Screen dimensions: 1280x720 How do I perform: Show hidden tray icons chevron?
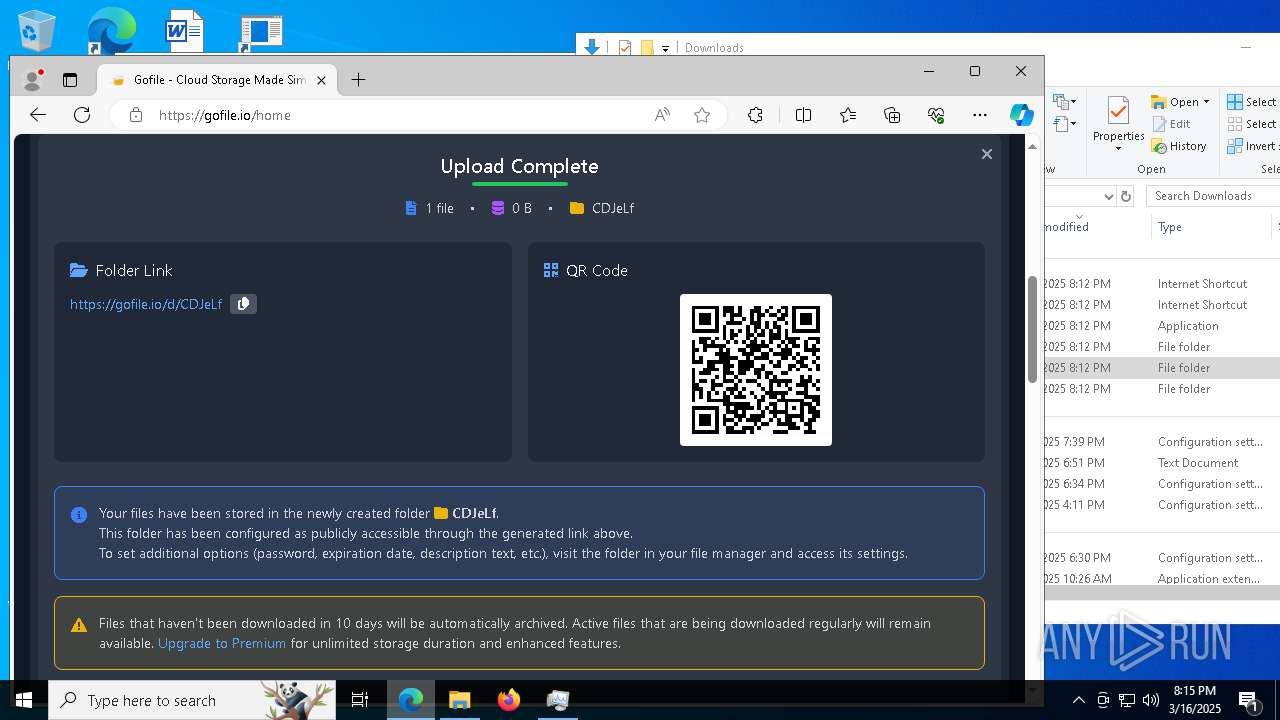point(1078,700)
